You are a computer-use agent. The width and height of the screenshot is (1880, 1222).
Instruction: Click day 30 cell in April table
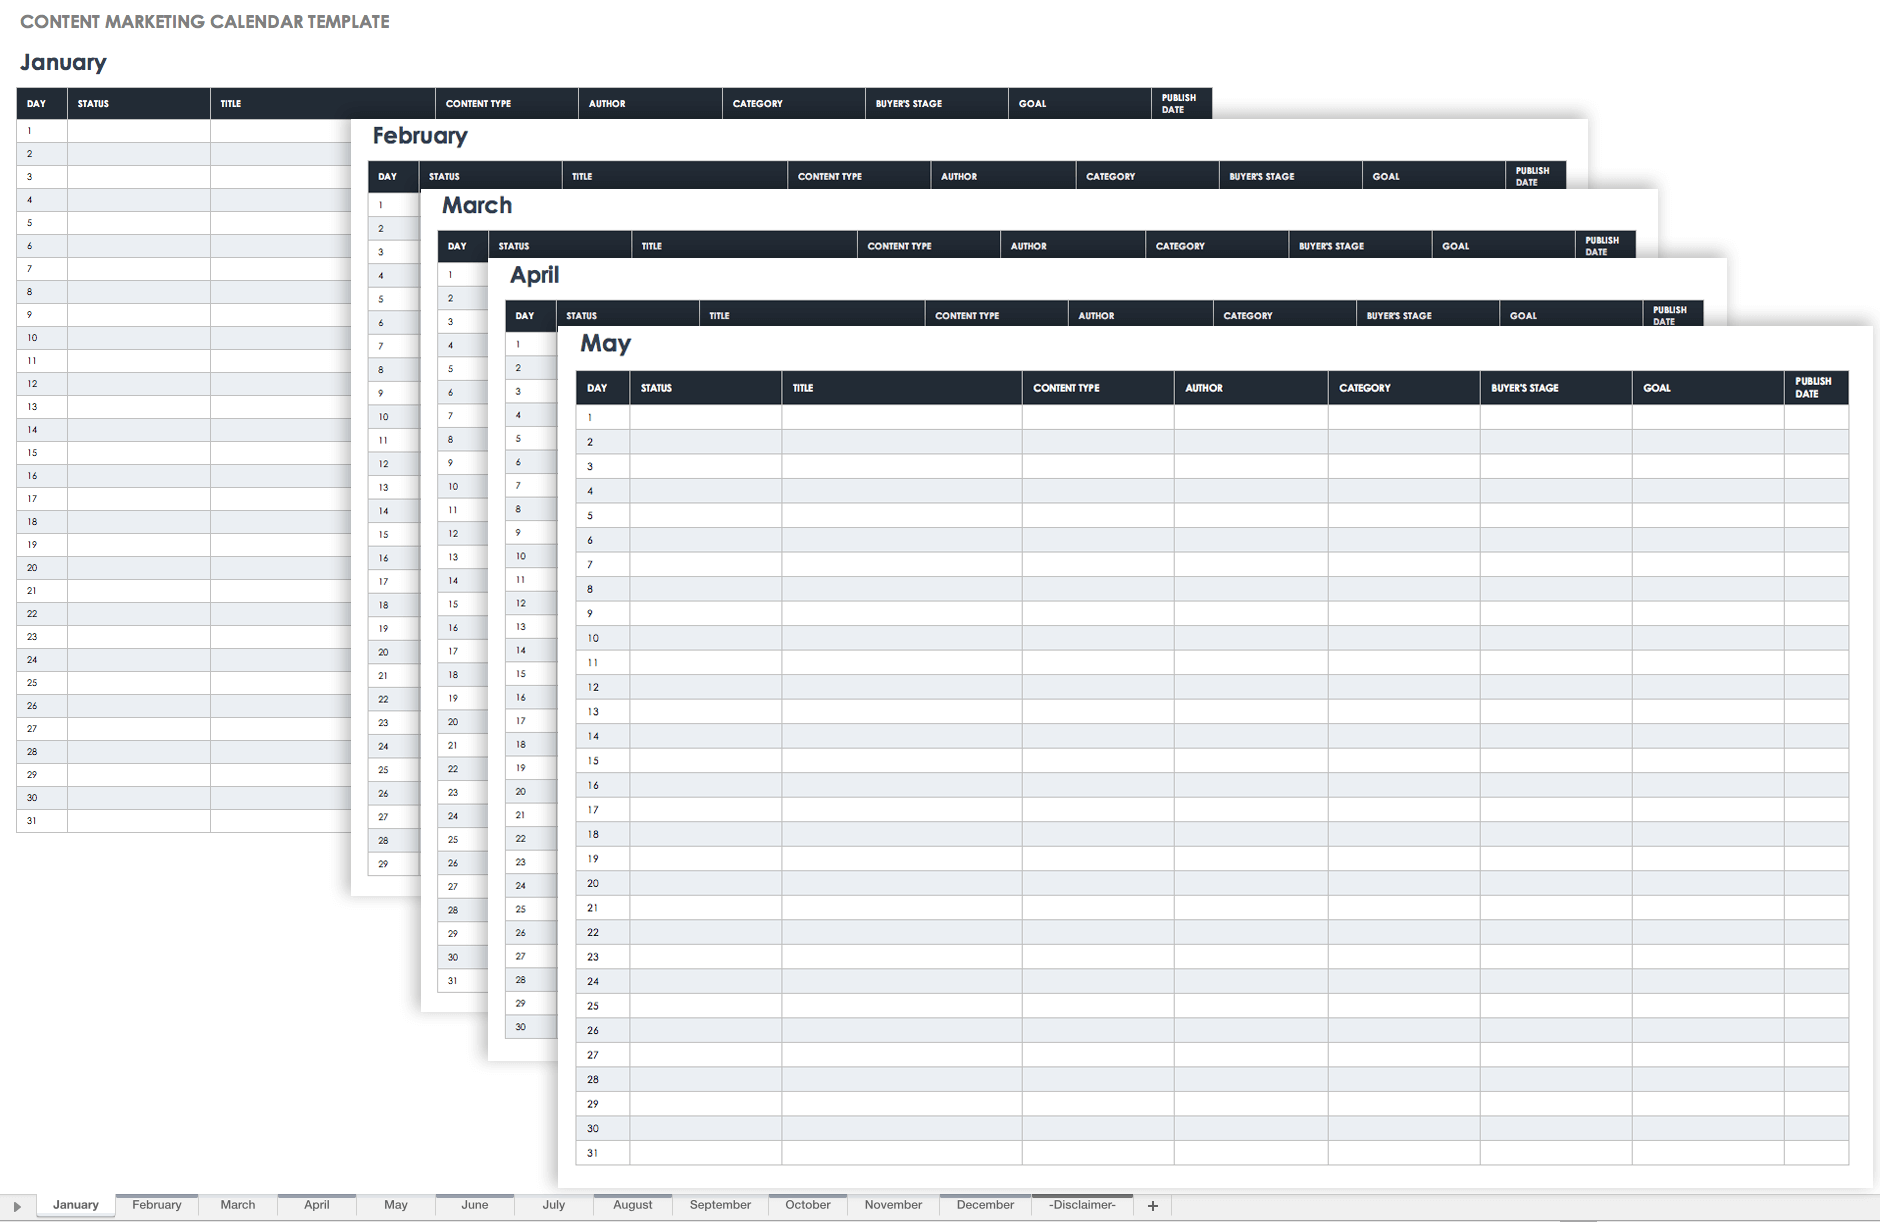pos(530,1027)
